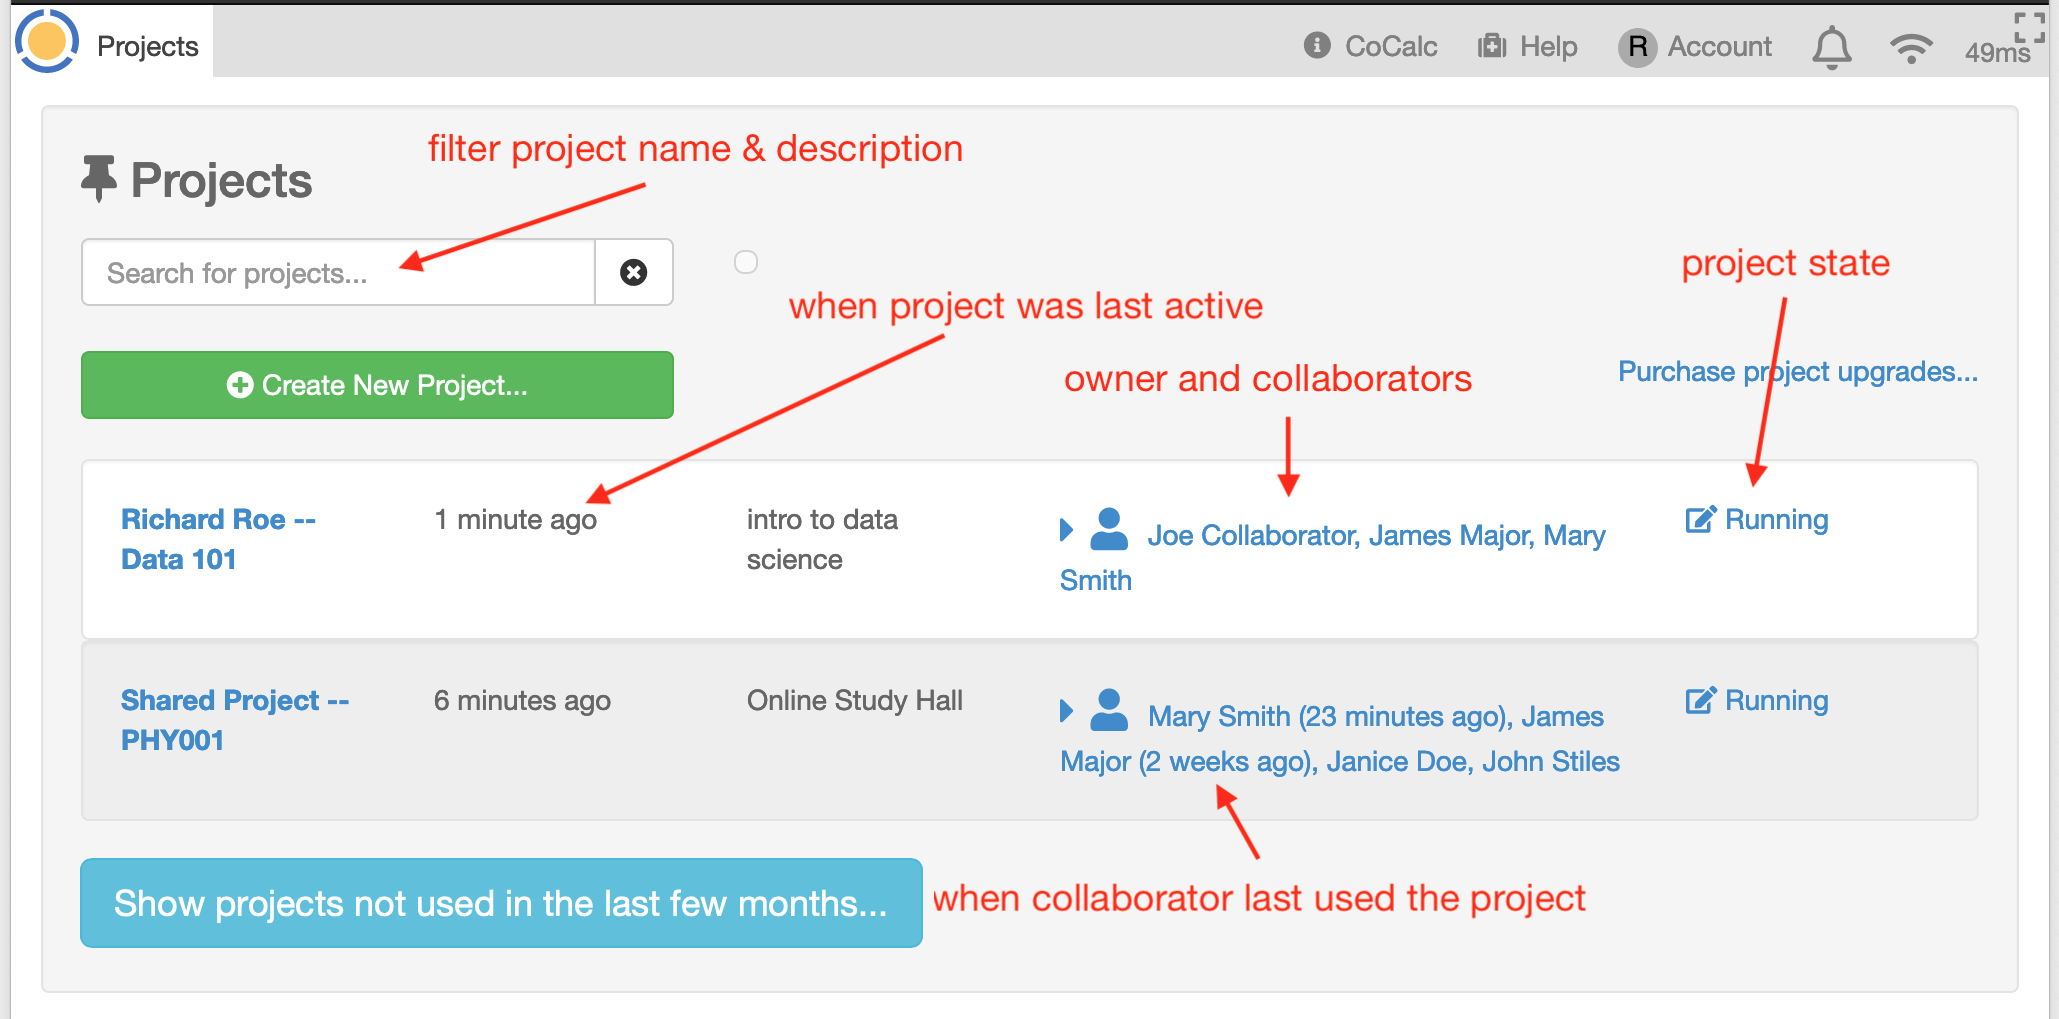Focus the Search for projects field
The image size is (2059, 1019).
point(338,272)
